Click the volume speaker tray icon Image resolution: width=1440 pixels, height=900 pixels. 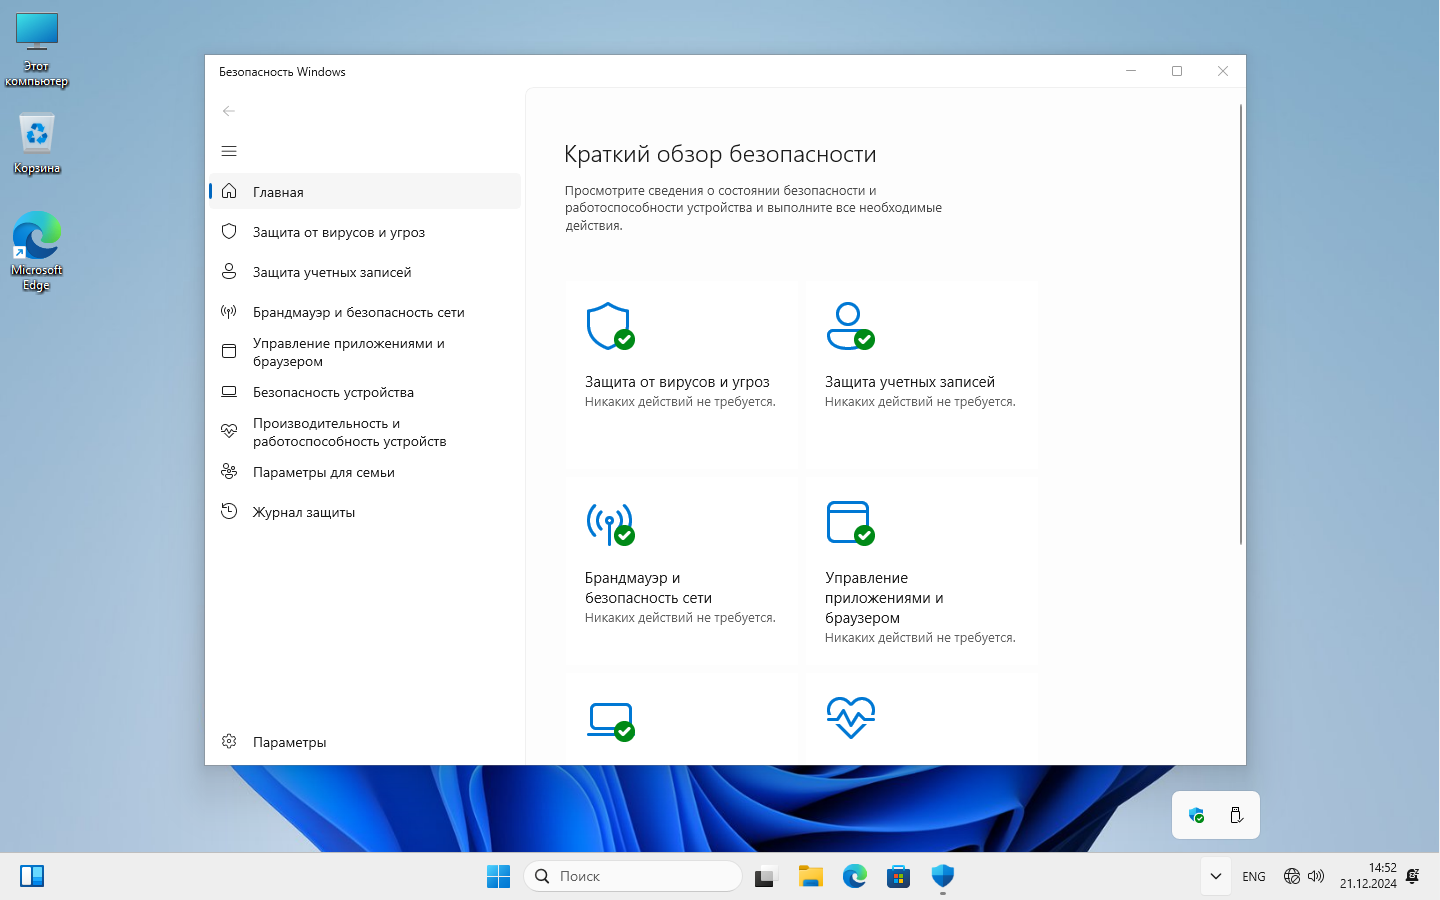[1316, 876]
